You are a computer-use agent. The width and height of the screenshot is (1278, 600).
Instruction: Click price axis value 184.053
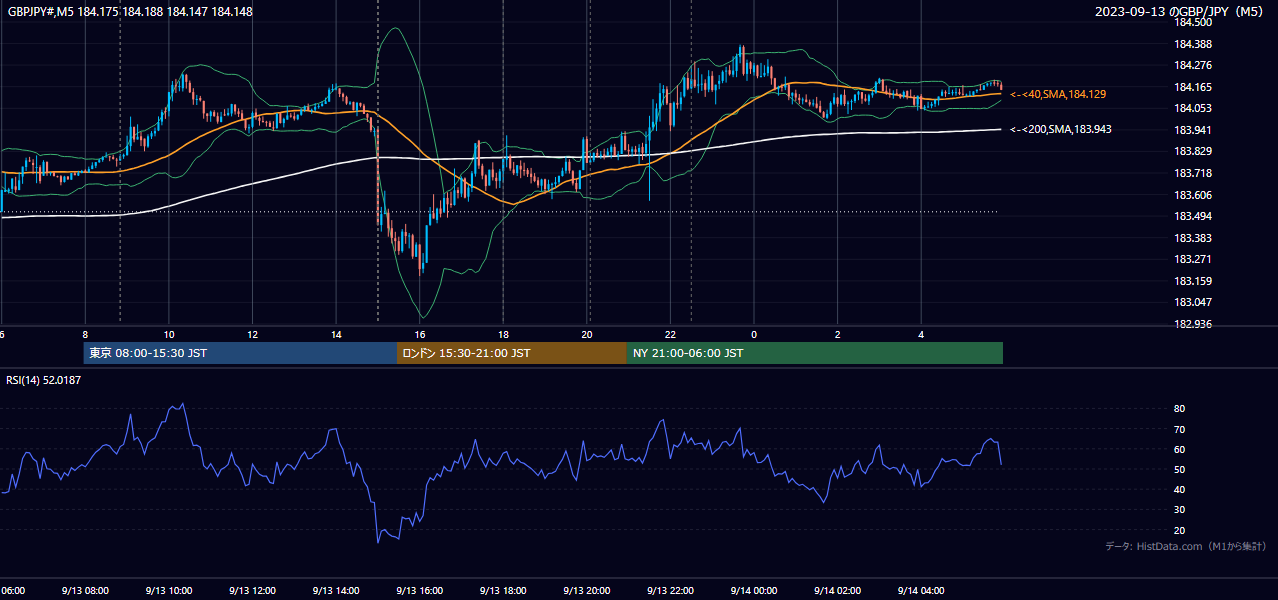pos(1193,108)
